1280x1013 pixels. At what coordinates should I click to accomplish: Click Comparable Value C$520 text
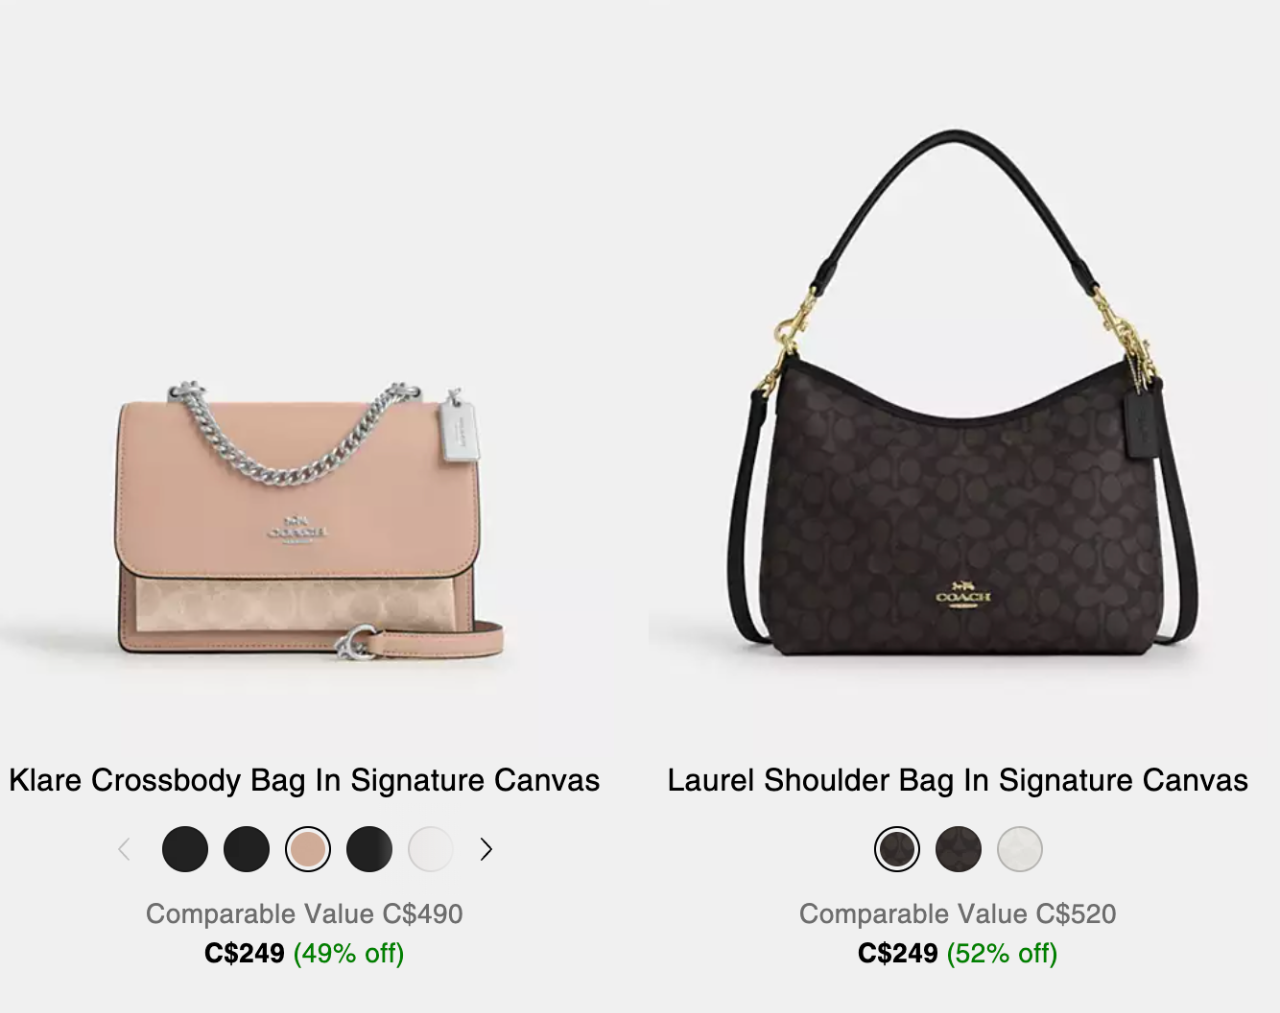(958, 913)
